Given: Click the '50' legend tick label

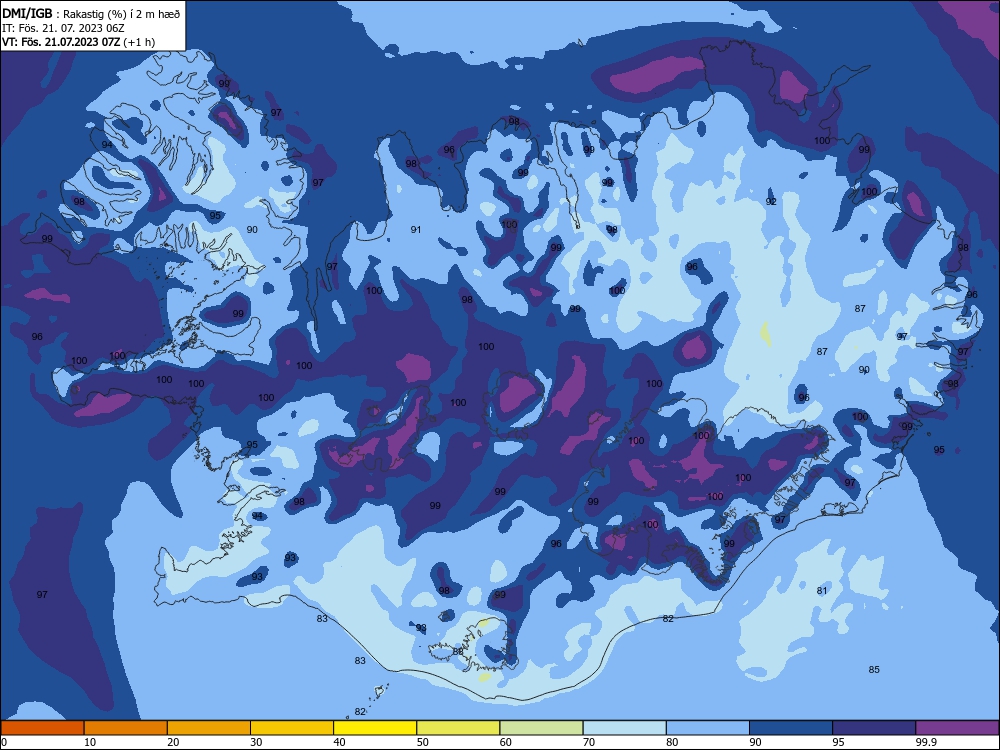Looking at the screenshot, I should pos(422,742).
